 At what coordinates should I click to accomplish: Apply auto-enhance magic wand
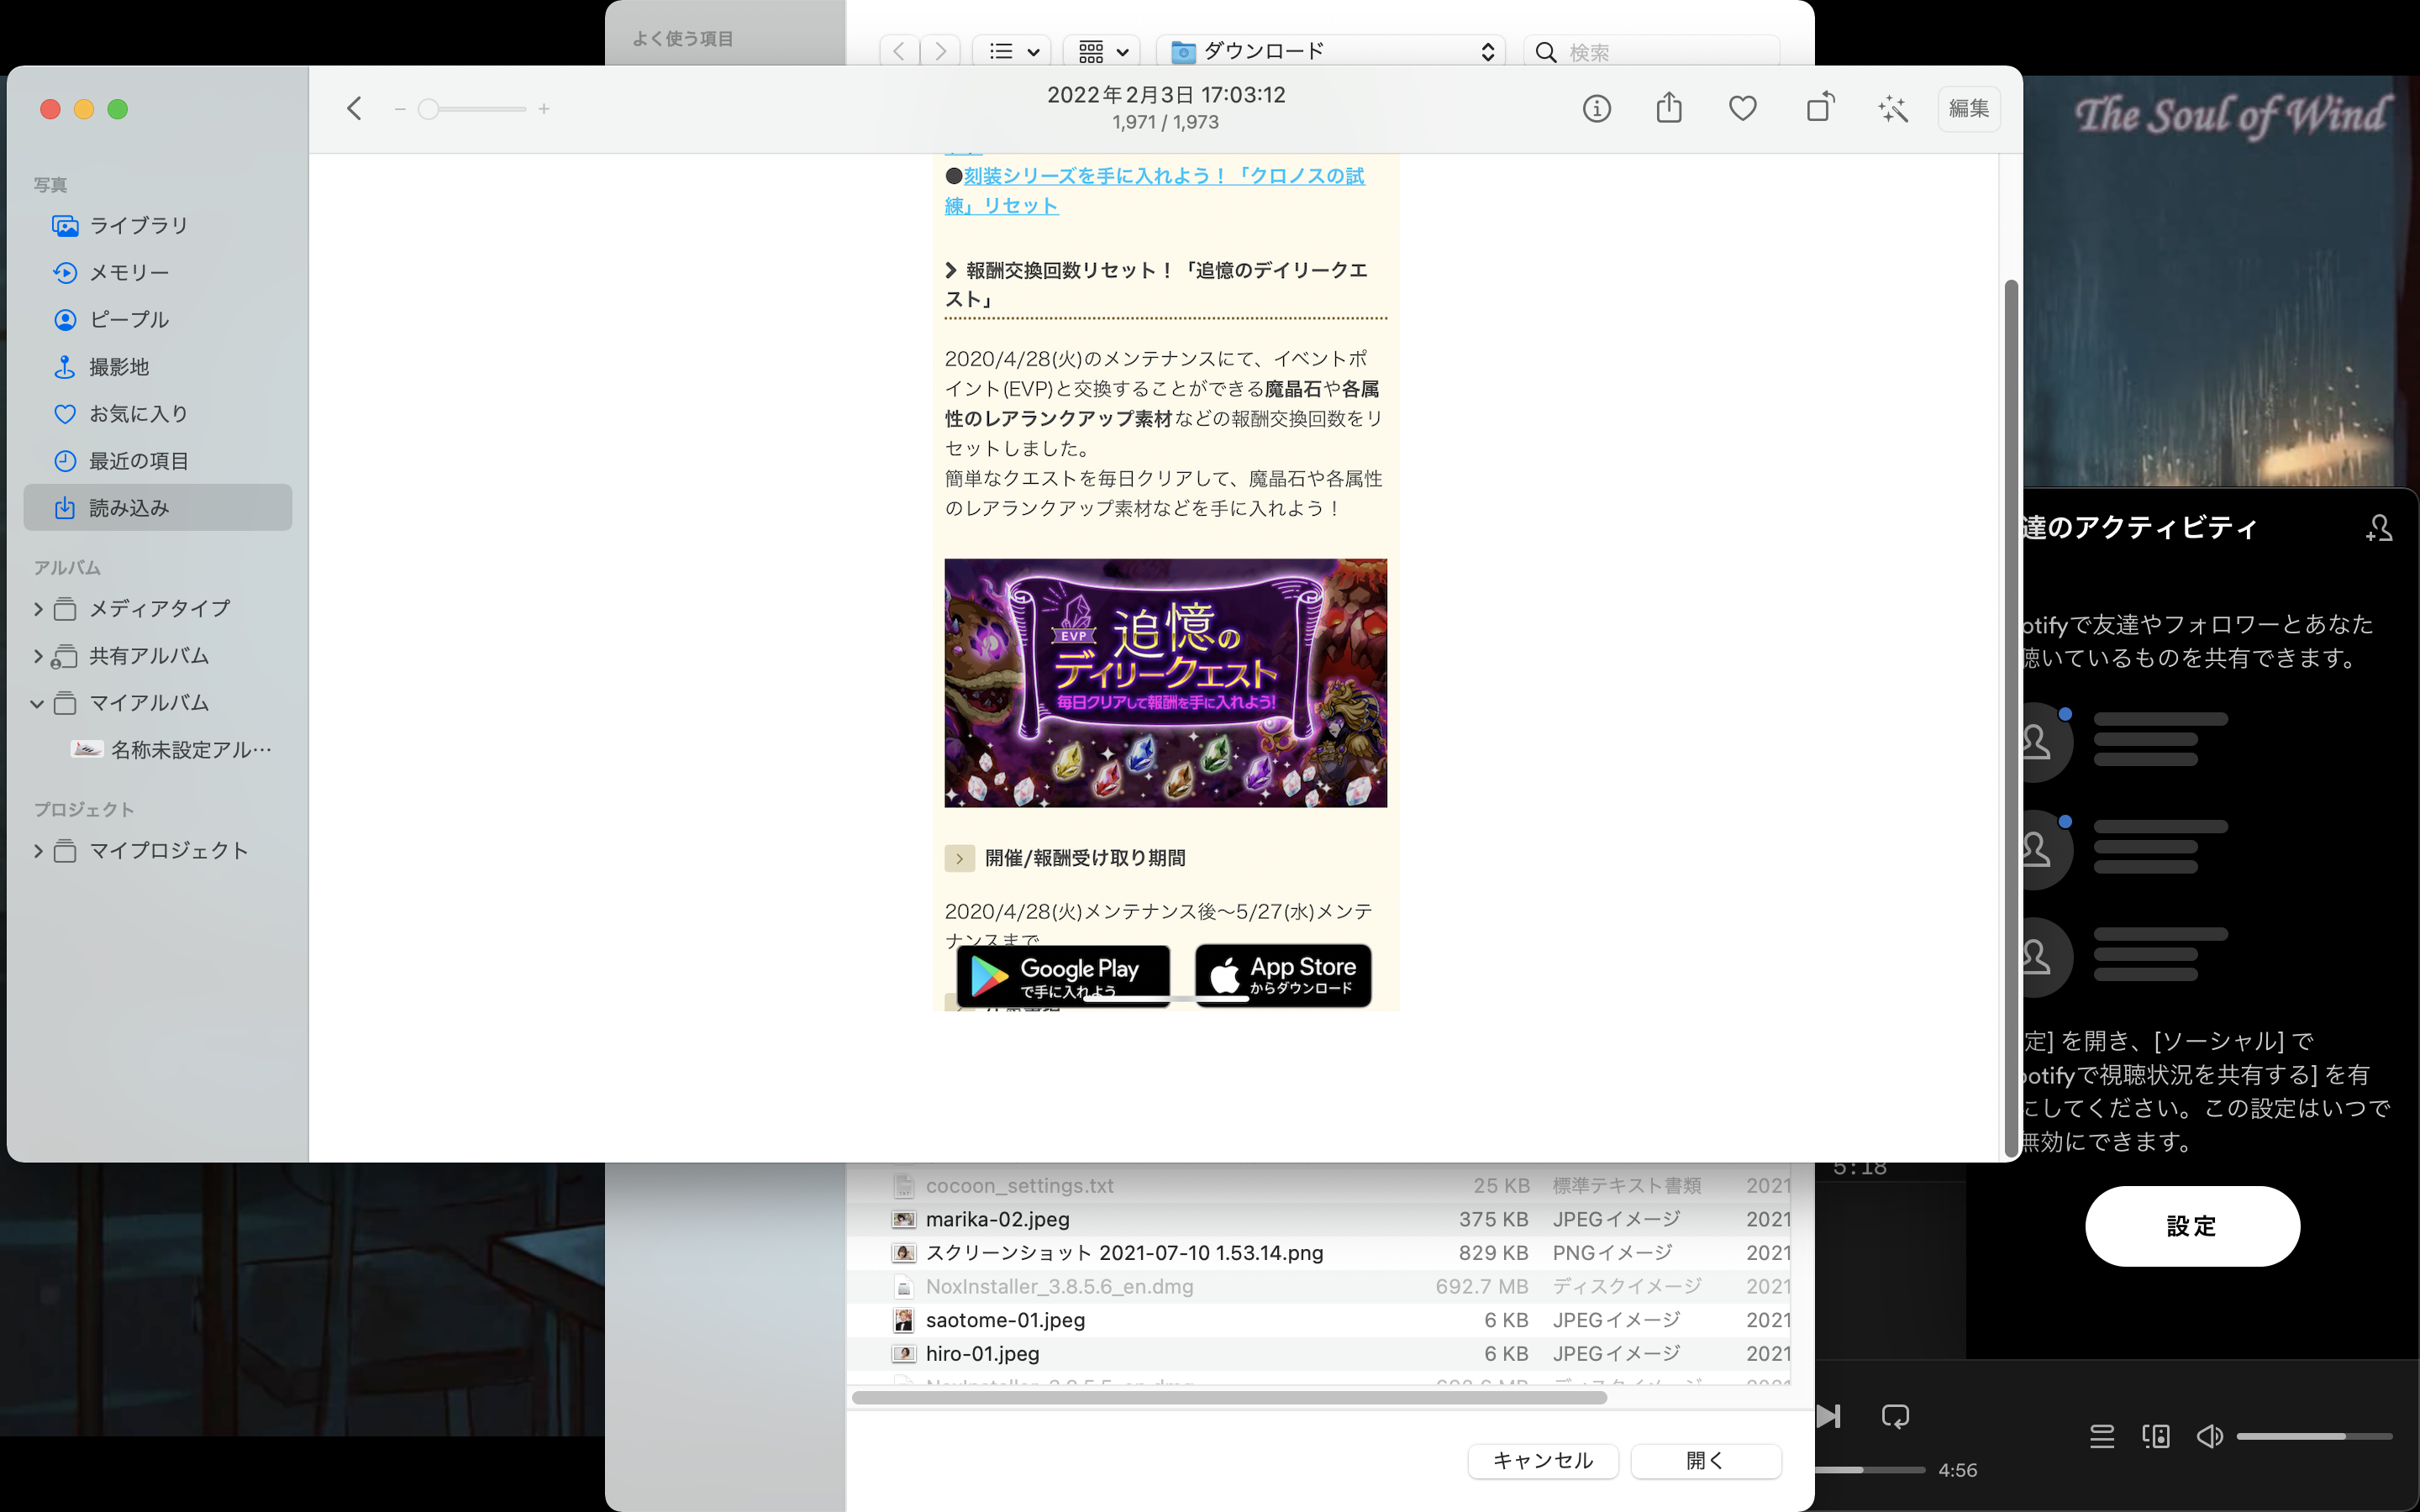click(1893, 108)
